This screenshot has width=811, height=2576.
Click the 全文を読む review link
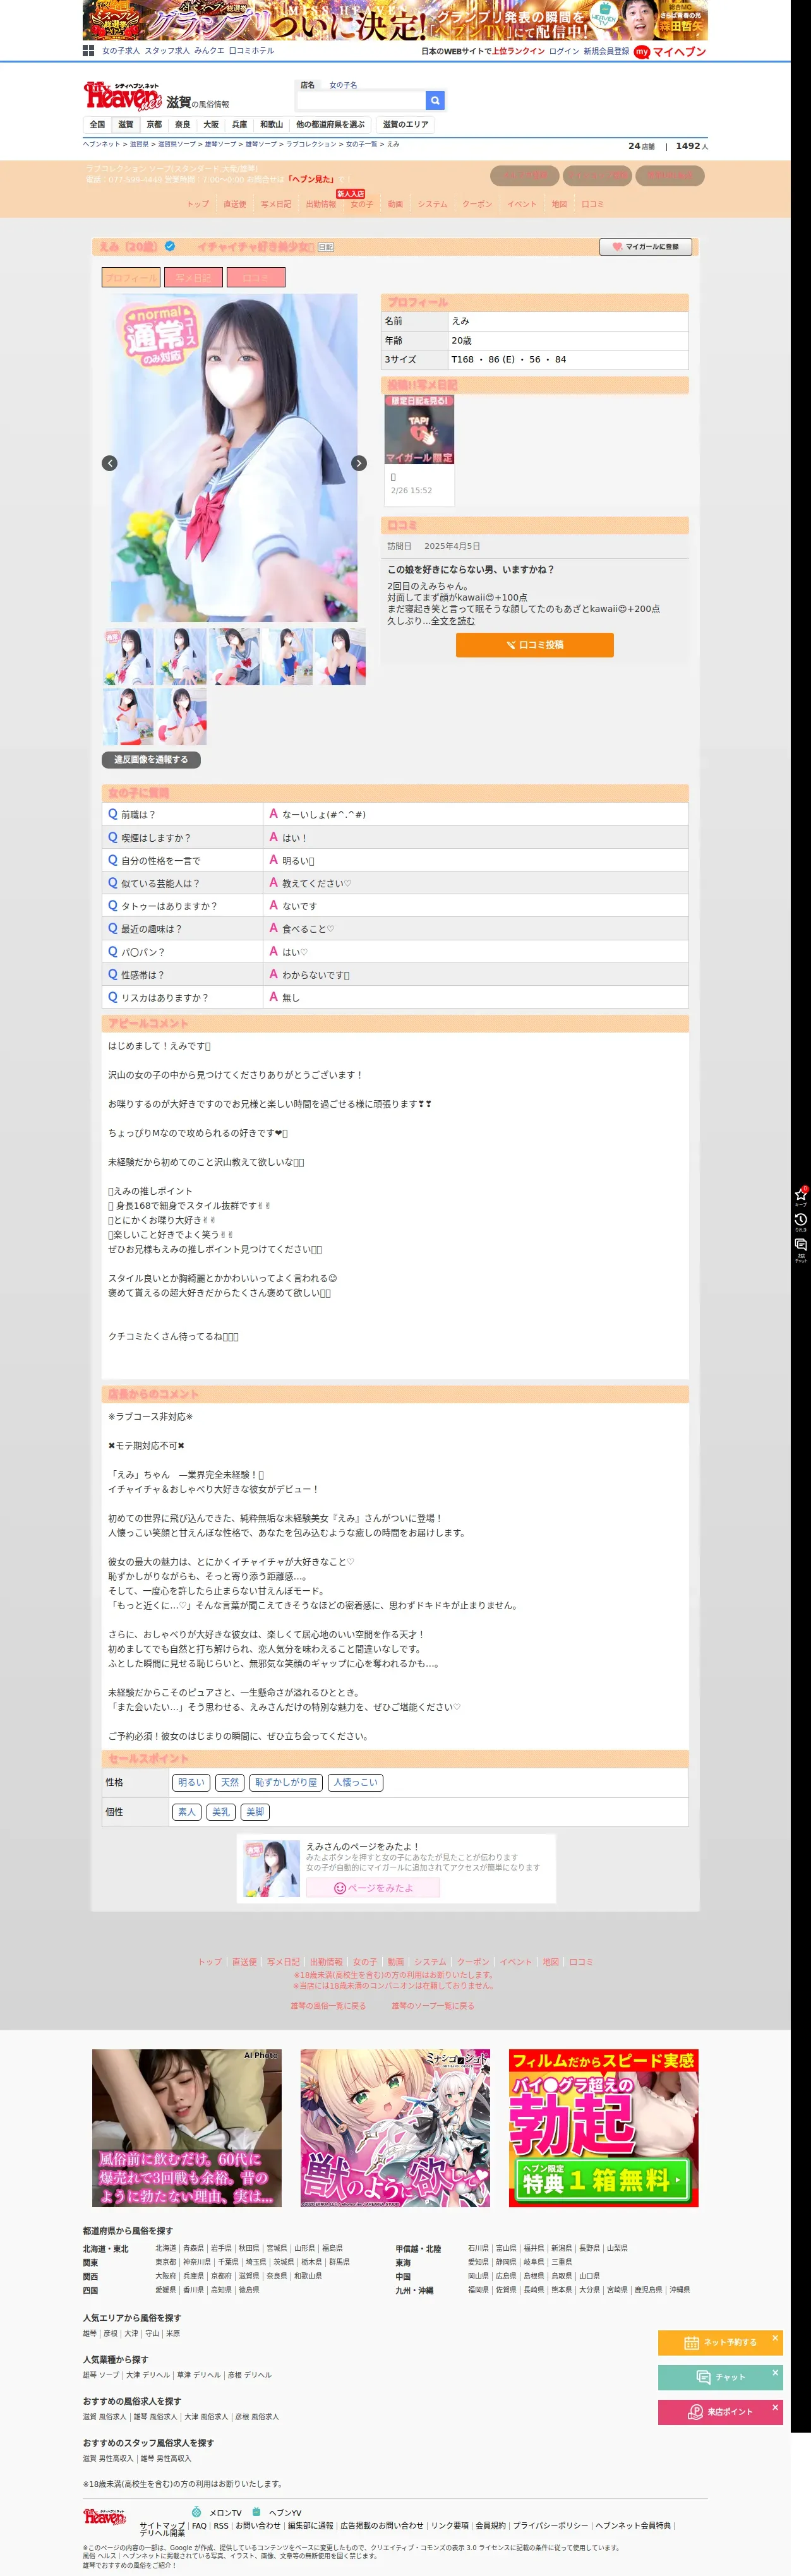coord(453,621)
